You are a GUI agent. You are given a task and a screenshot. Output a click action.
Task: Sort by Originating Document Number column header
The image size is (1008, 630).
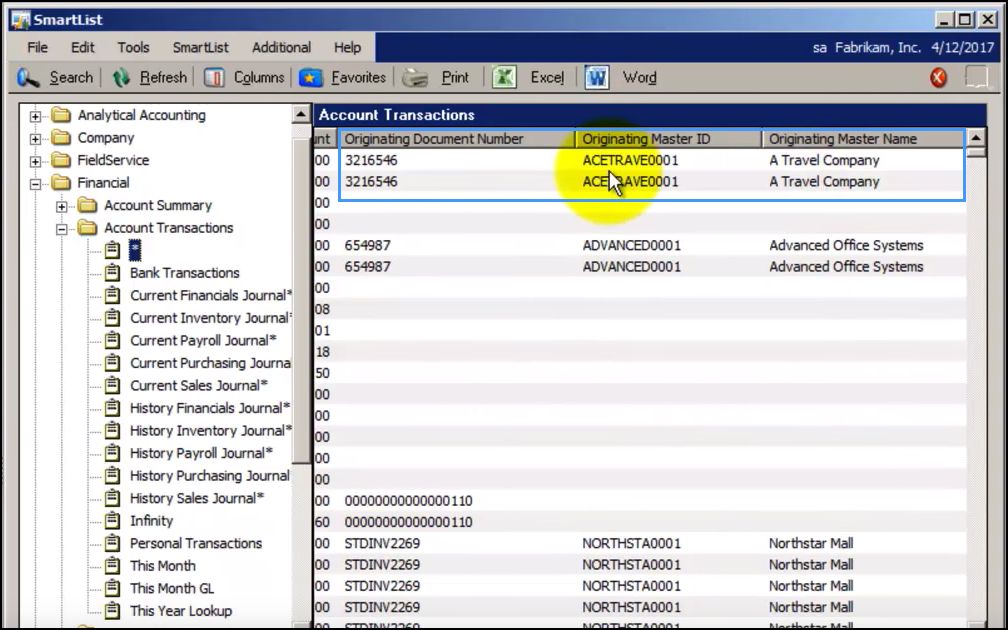457,139
